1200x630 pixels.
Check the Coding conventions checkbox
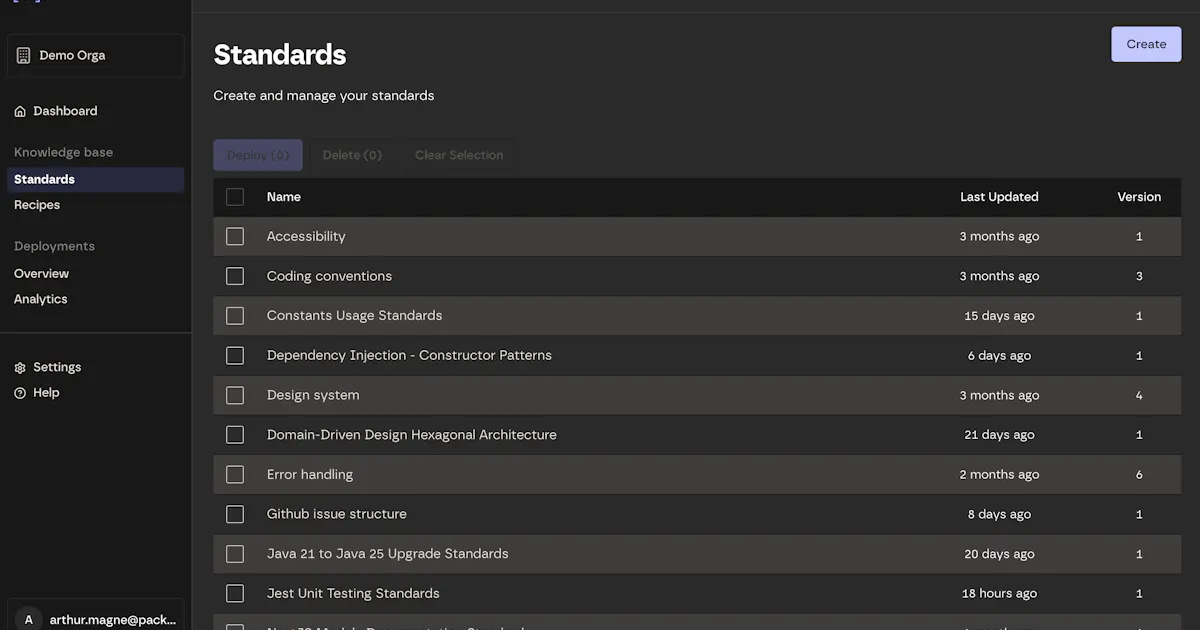point(235,276)
